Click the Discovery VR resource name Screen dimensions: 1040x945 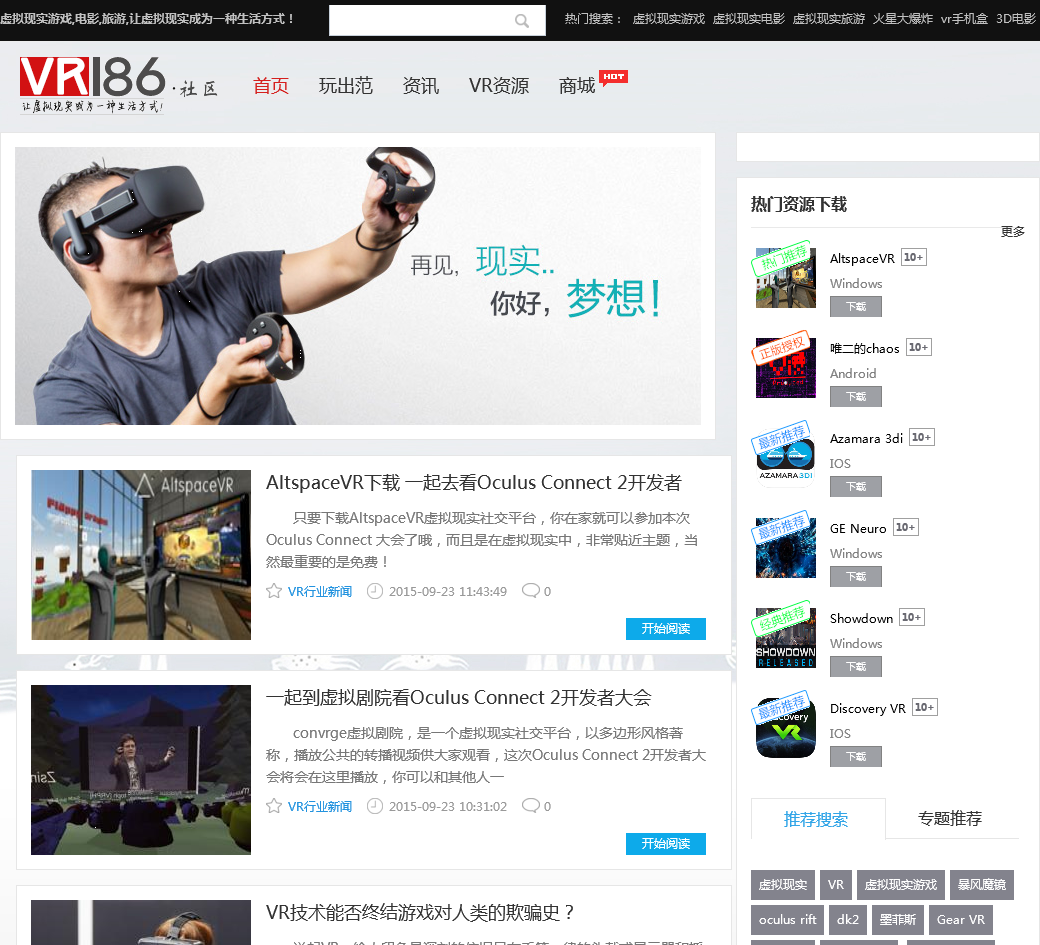868,709
